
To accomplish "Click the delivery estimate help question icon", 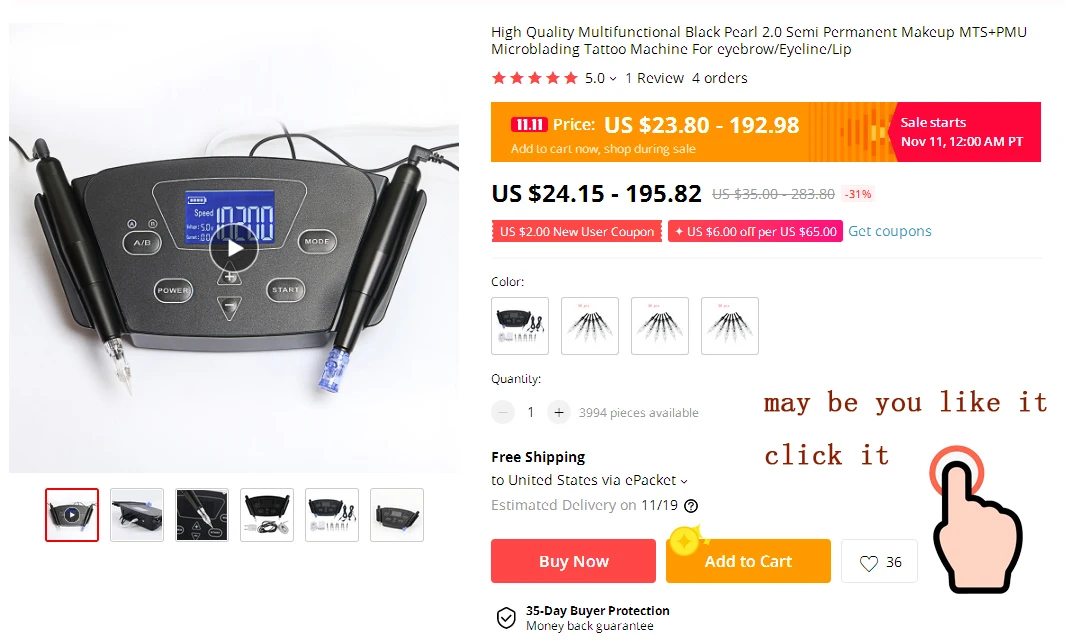I will (x=691, y=506).
